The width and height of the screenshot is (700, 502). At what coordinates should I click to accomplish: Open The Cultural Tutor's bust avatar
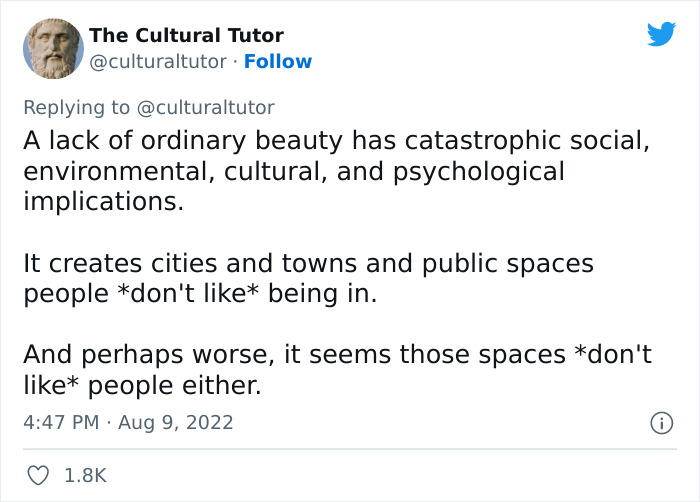click(53, 48)
